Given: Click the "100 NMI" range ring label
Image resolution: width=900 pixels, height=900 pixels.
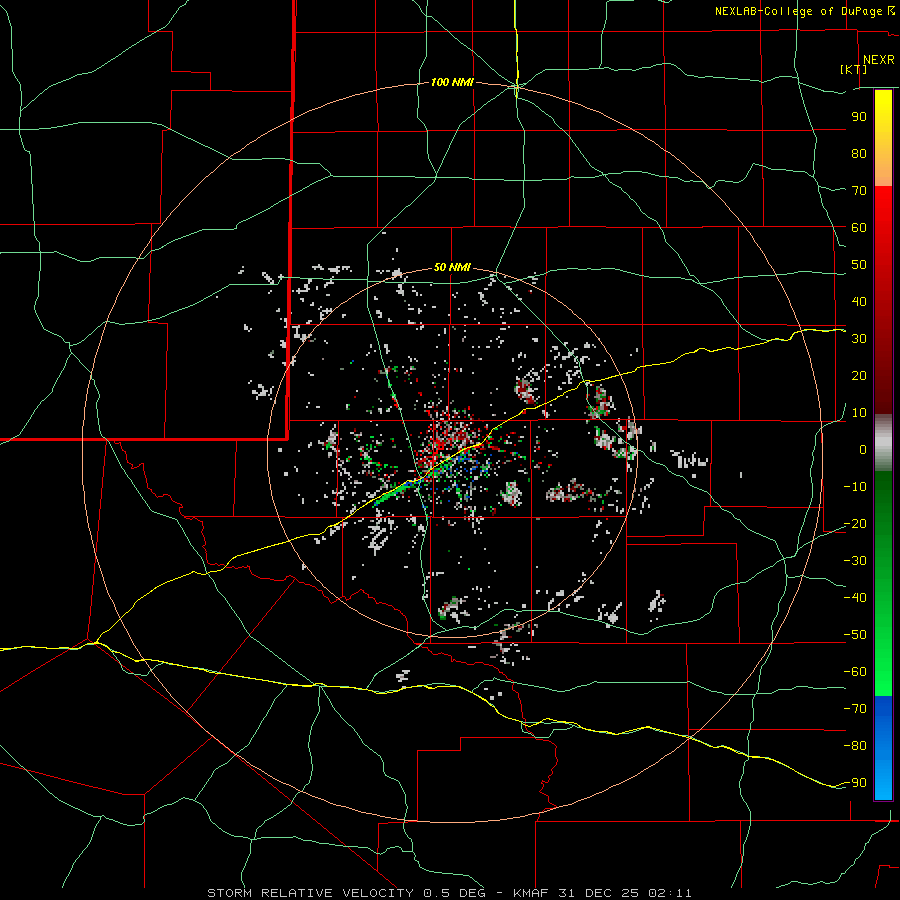Looking at the screenshot, I should 452,83.
